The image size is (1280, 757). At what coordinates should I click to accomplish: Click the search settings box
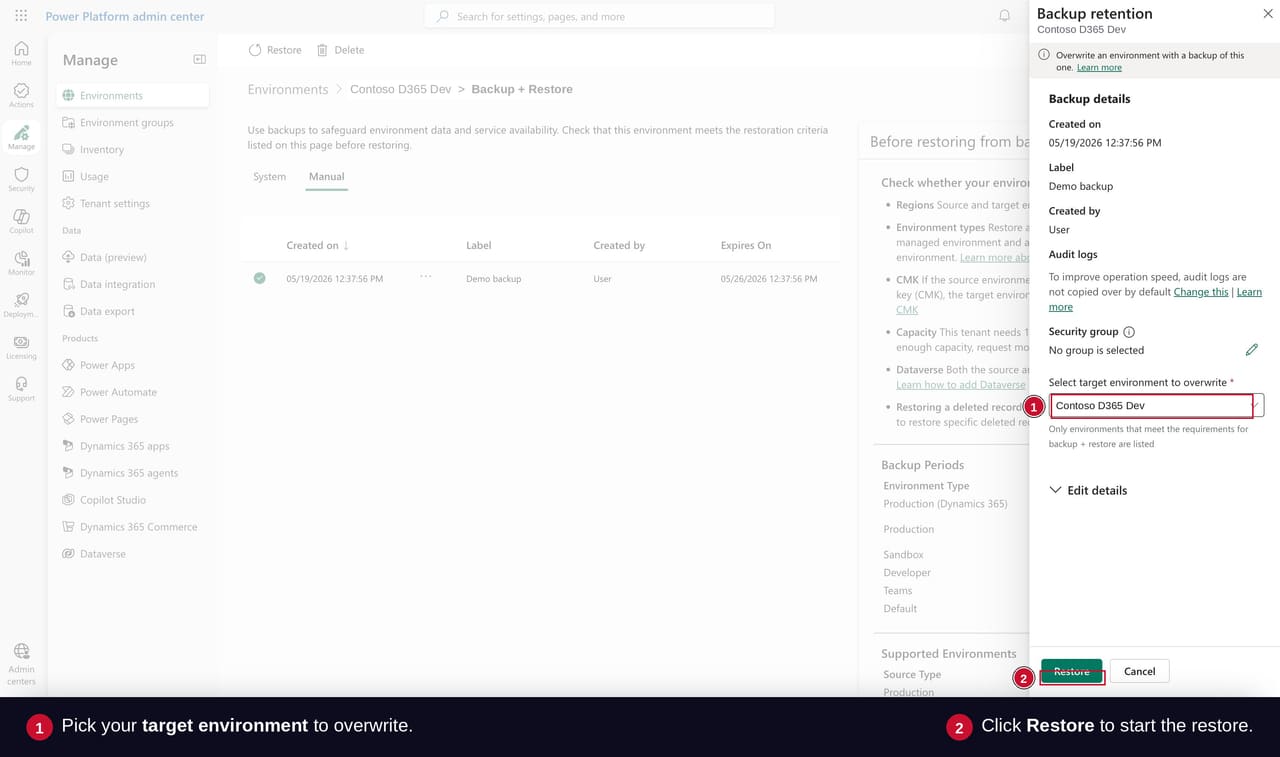[600, 16]
